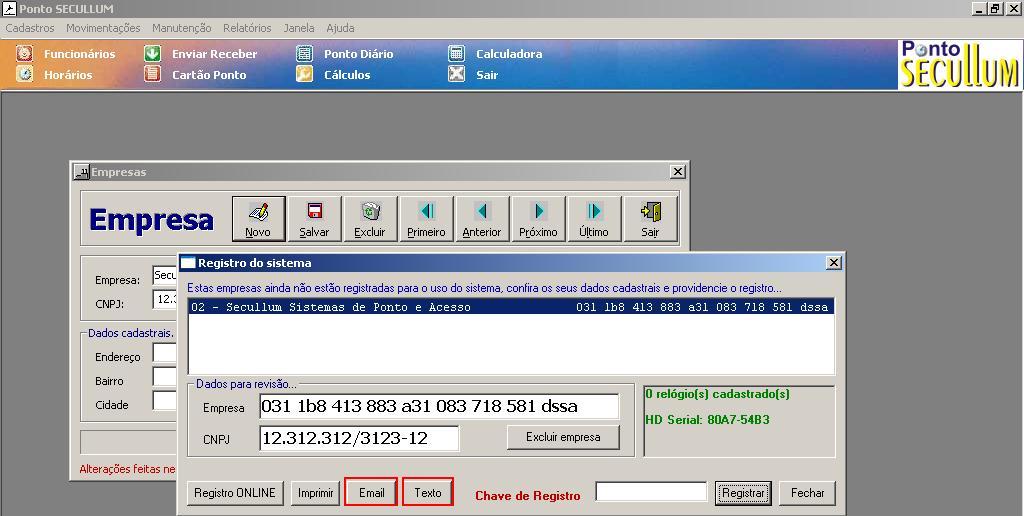Click Novo button in Empresas toolbar
This screenshot has height=516, width=1024.
pos(259,219)
